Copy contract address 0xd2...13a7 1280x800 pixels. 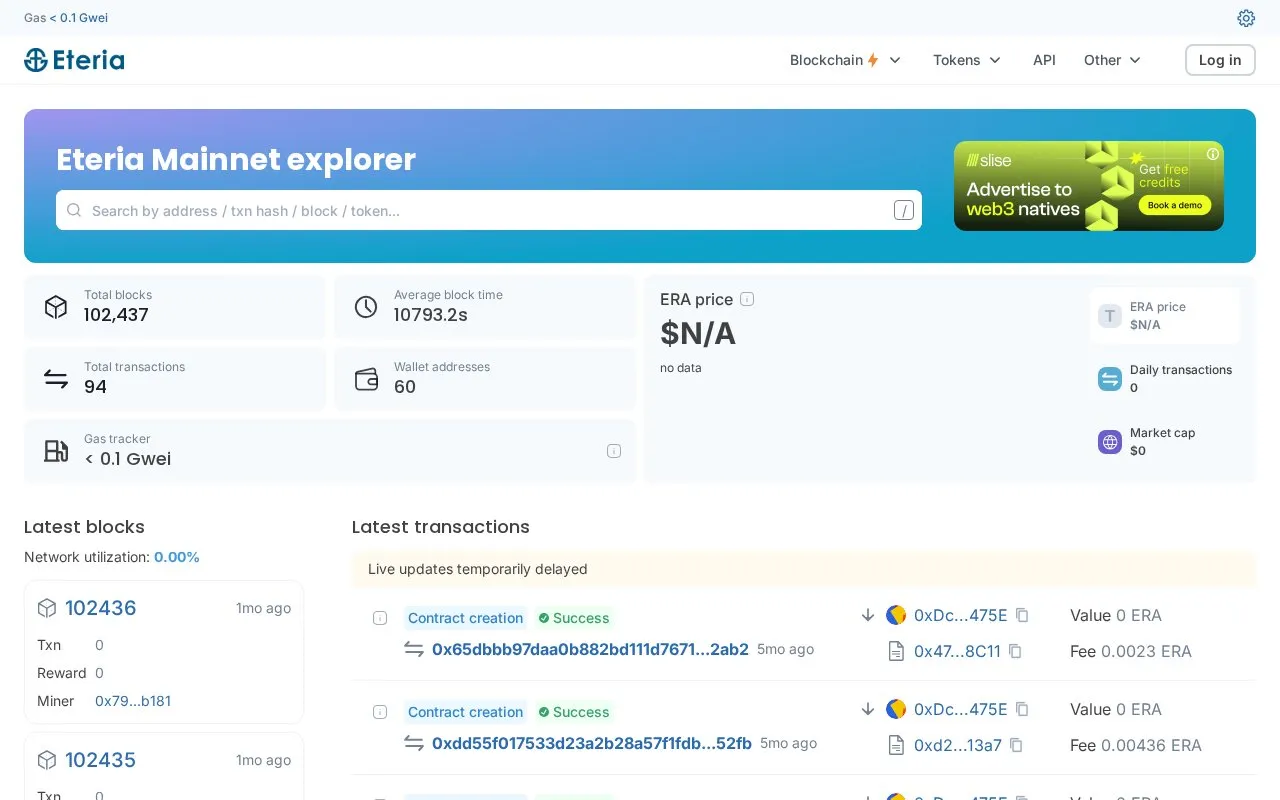pos(1016,745)
